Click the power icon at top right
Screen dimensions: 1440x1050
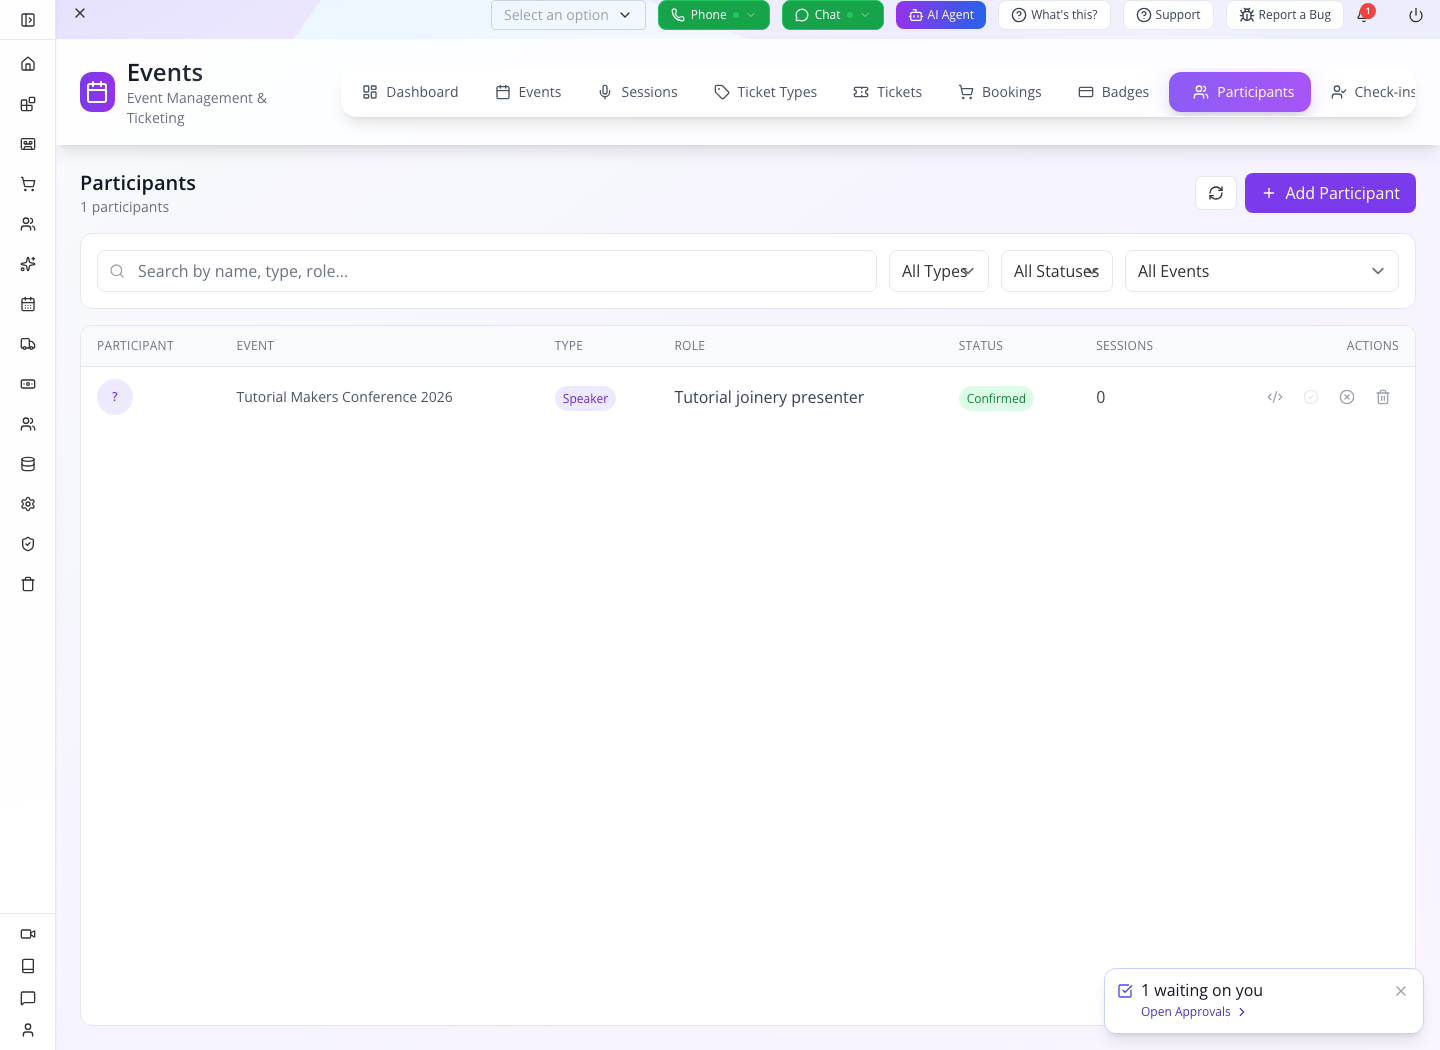[x=1416, y=15]
